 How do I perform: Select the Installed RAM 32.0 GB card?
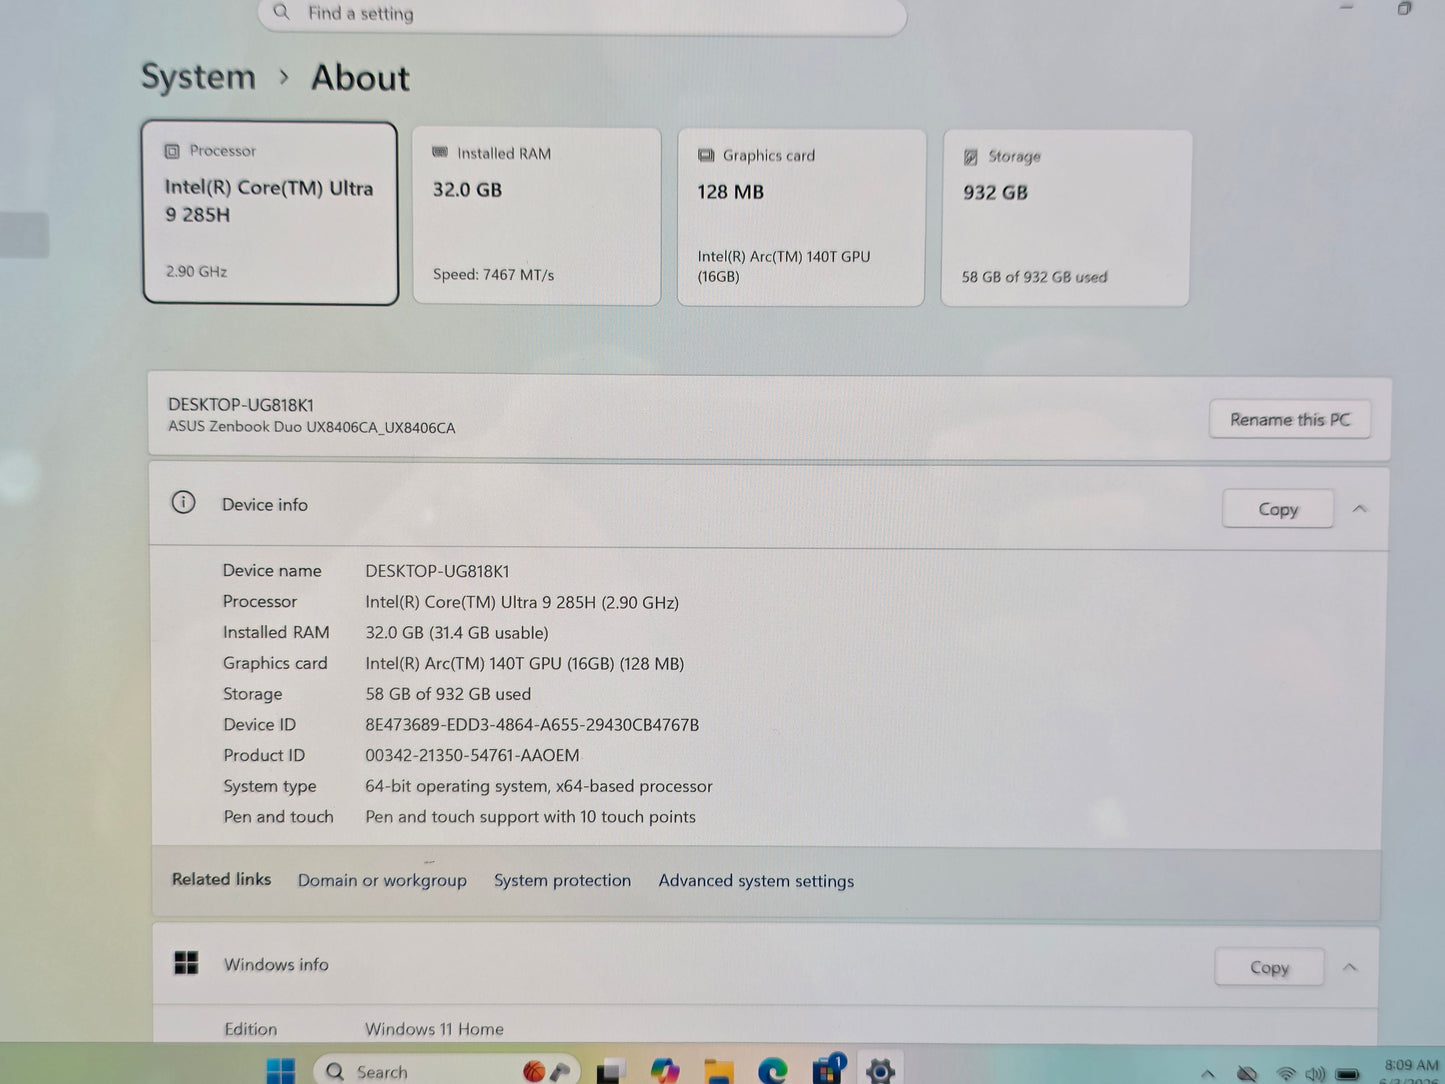pos(536,216)
